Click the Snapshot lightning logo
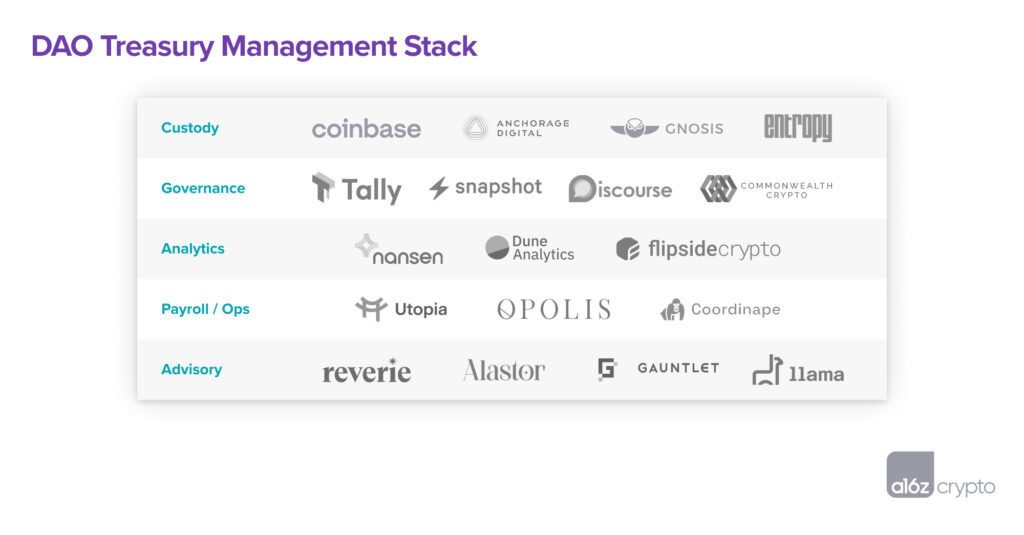Image resolution: width=1024 pixels, height=535 pixels. click(485, 188)
